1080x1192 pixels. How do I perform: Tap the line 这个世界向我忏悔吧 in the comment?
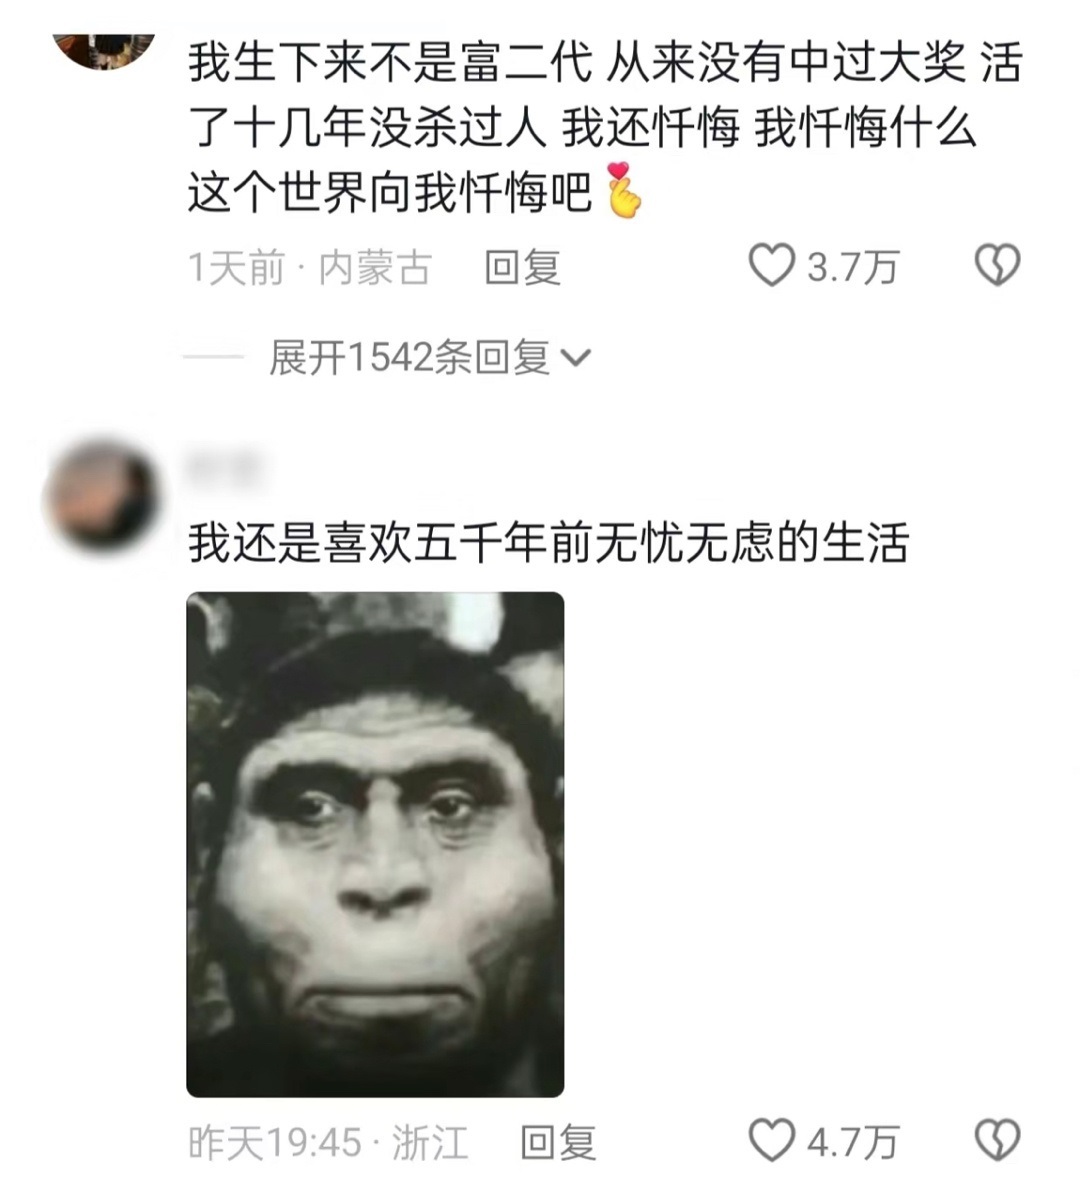point(390,192)
